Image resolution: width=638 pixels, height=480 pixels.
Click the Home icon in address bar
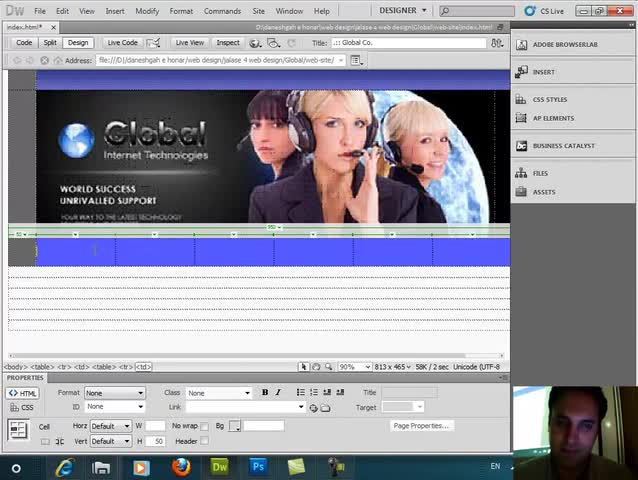click(58, 61)
